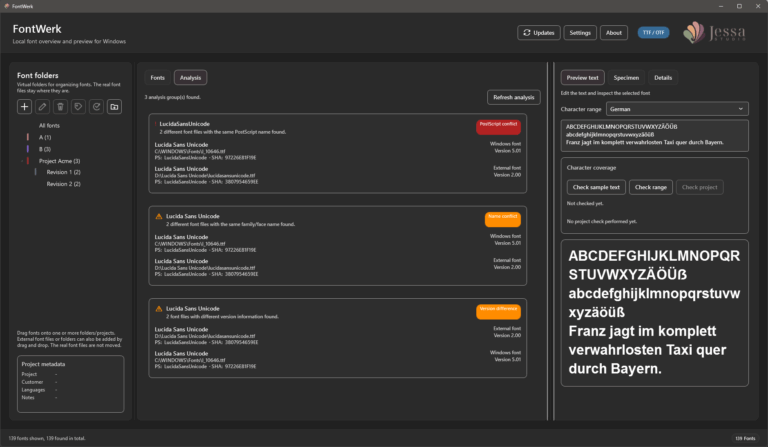Click the refresh icon on Updates button
This screenshot has height=447, width=768.
[527, 32]
